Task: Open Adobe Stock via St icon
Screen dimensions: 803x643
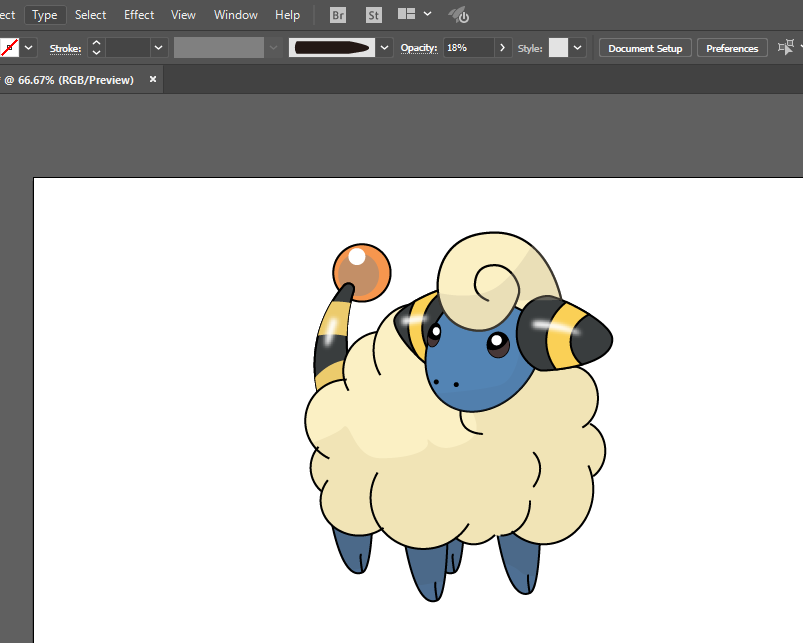Action: [x=374, y=15]
